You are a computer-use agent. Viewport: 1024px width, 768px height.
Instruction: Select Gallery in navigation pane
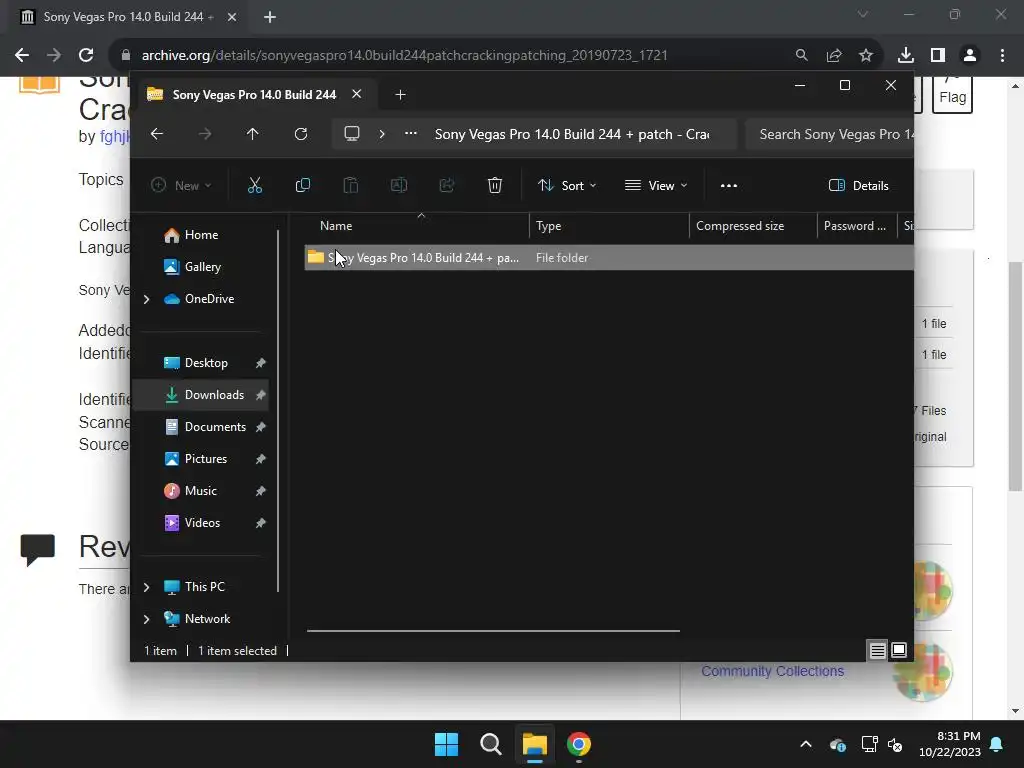pos(202,267)
